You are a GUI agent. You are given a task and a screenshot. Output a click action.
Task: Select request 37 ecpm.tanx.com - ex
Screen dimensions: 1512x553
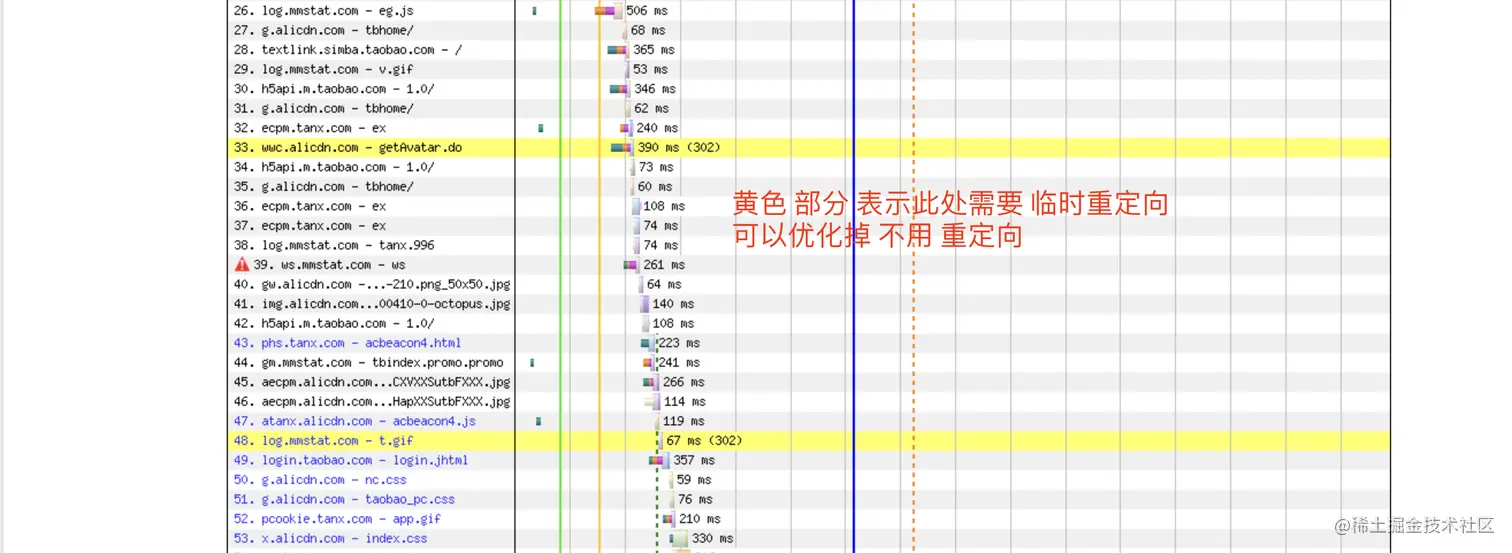(x=310, y=226)
